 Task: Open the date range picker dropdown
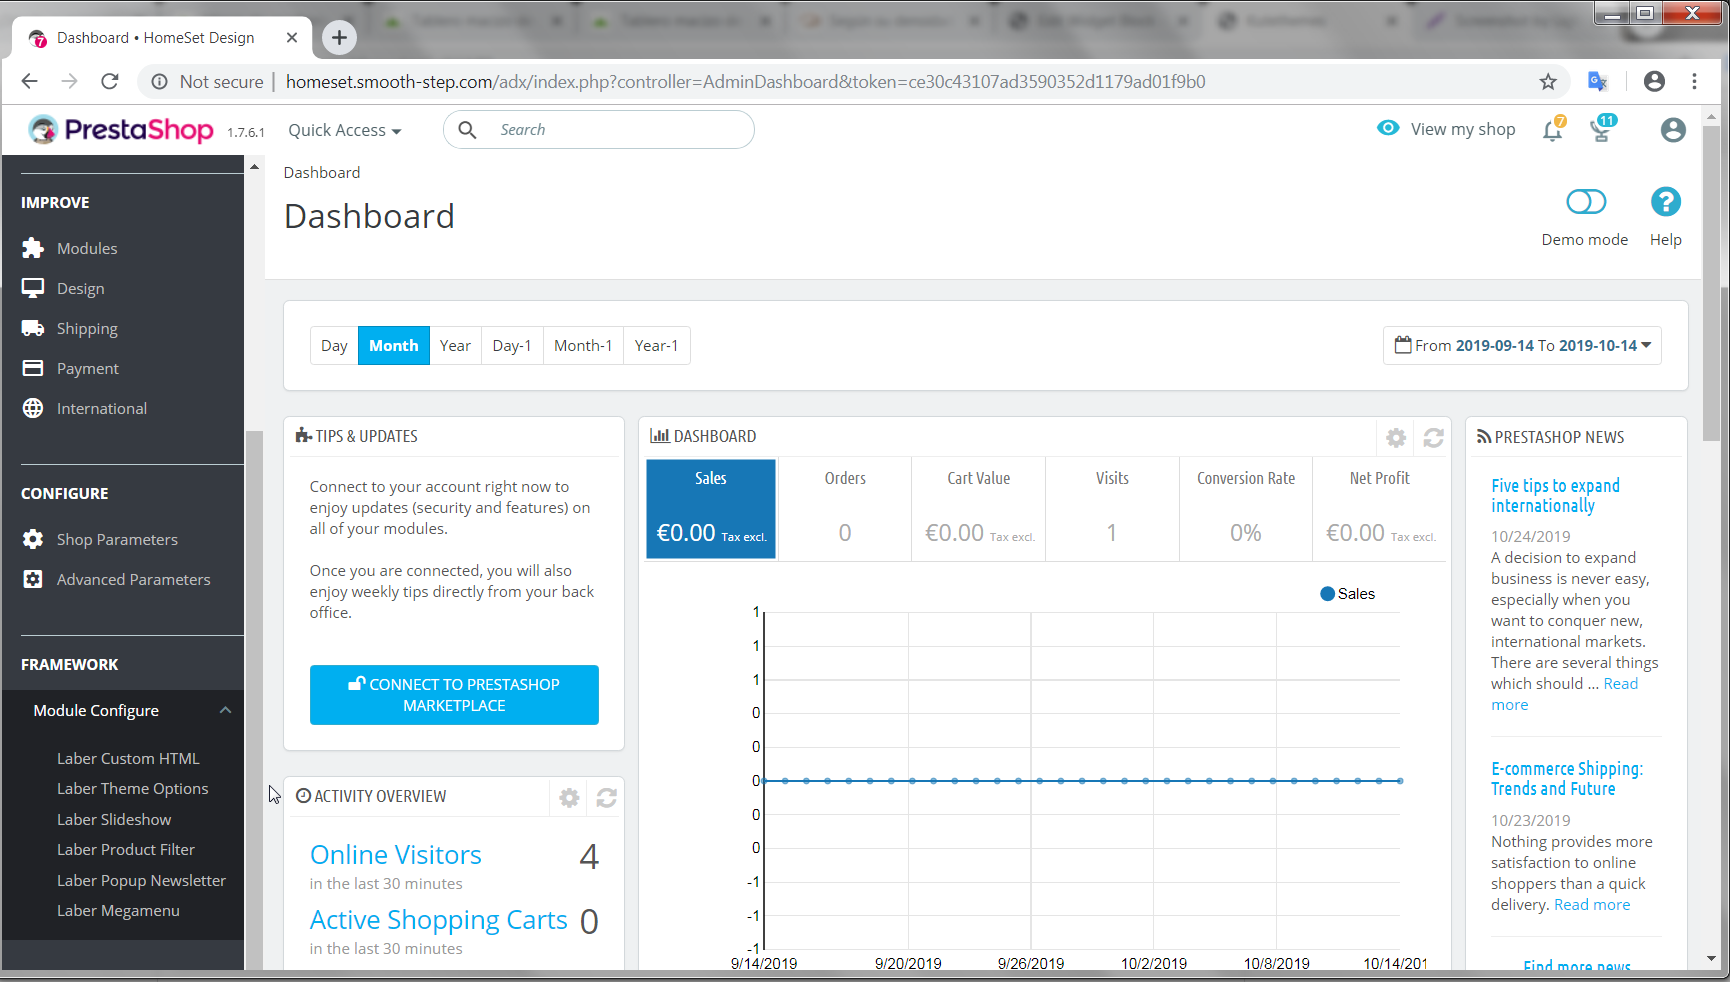(1522, 346)
